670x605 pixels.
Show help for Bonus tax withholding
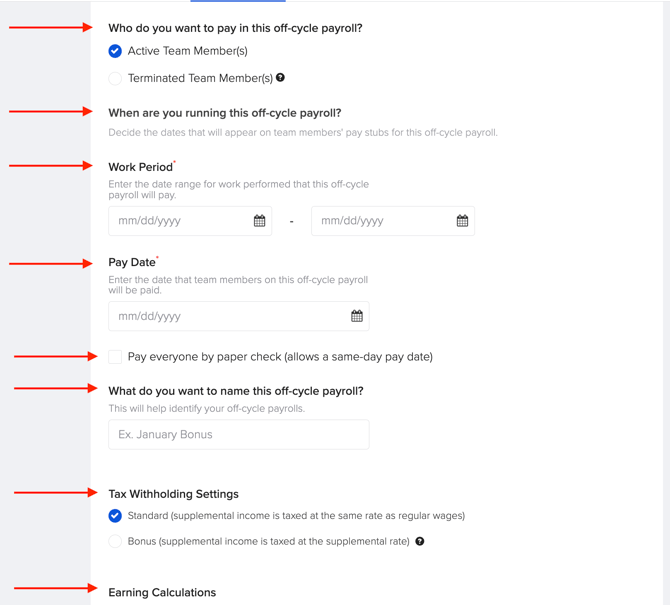coord(420,541)
